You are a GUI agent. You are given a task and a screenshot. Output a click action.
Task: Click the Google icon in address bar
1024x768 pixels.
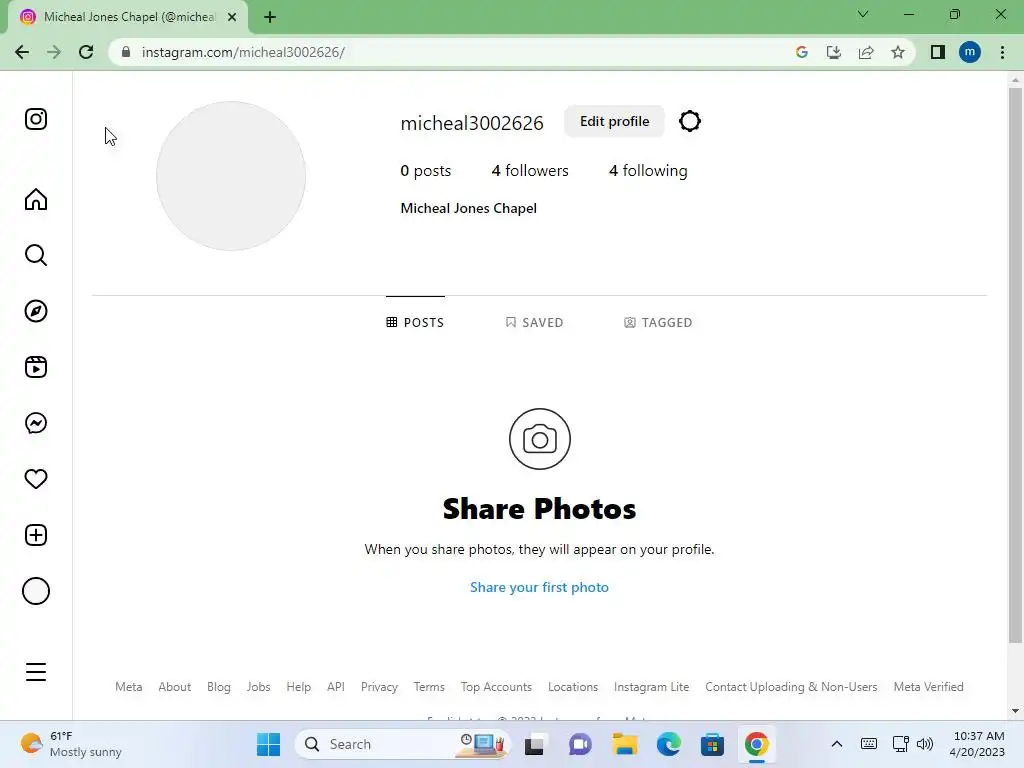[x=802, y=52]
